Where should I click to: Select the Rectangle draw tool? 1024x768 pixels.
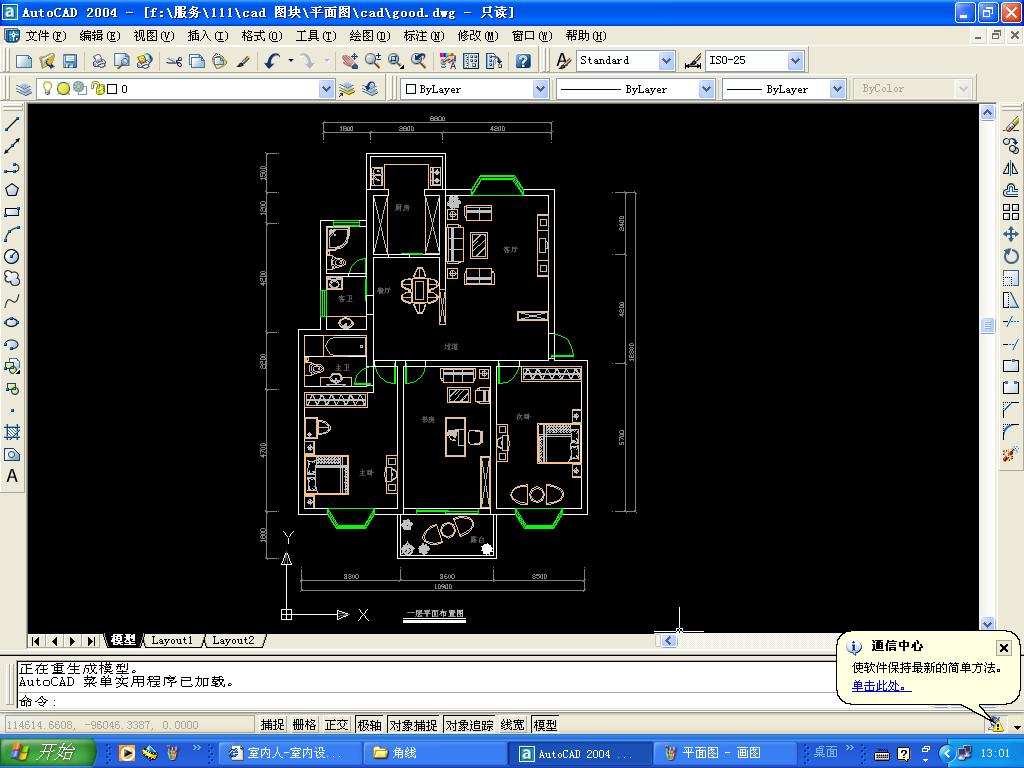12,212
